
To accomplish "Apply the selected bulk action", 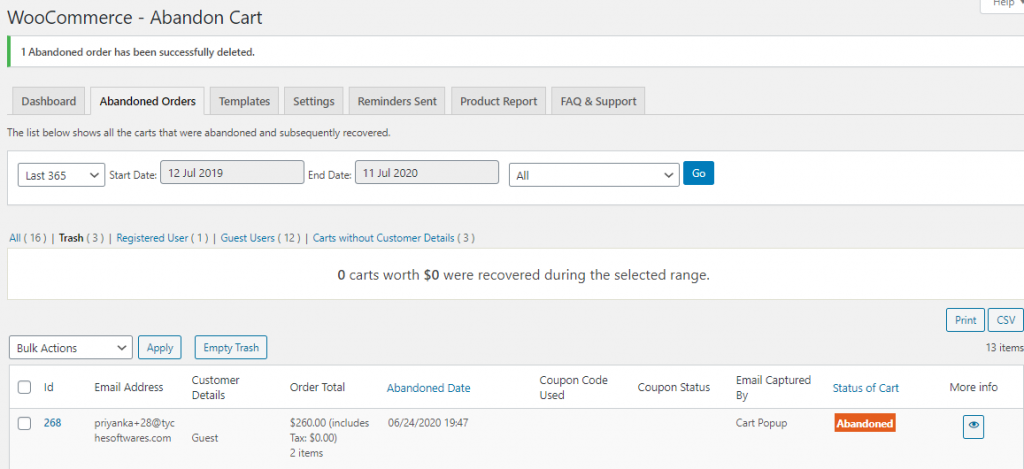I will (159, 348).
